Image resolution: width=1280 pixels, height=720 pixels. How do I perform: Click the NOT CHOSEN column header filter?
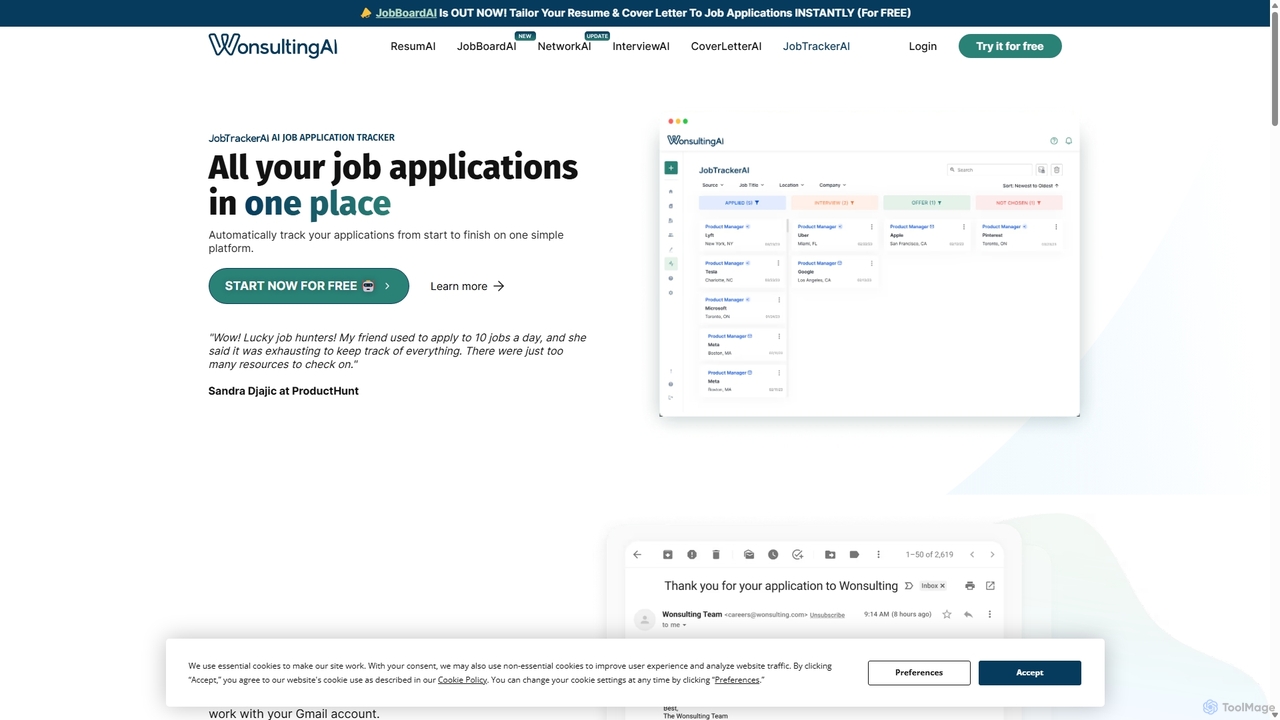[x=1018, y=203]
